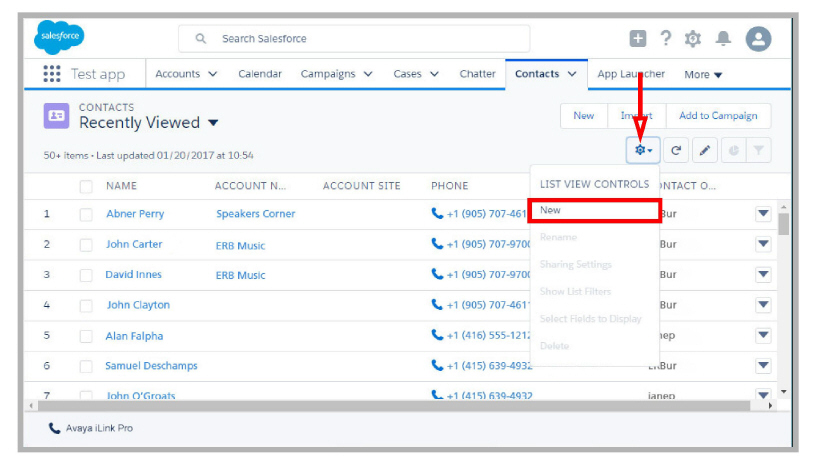Open the list view controls gear
Image resolution: width=816 pixels, height=466 pixels.
(643, 150)
